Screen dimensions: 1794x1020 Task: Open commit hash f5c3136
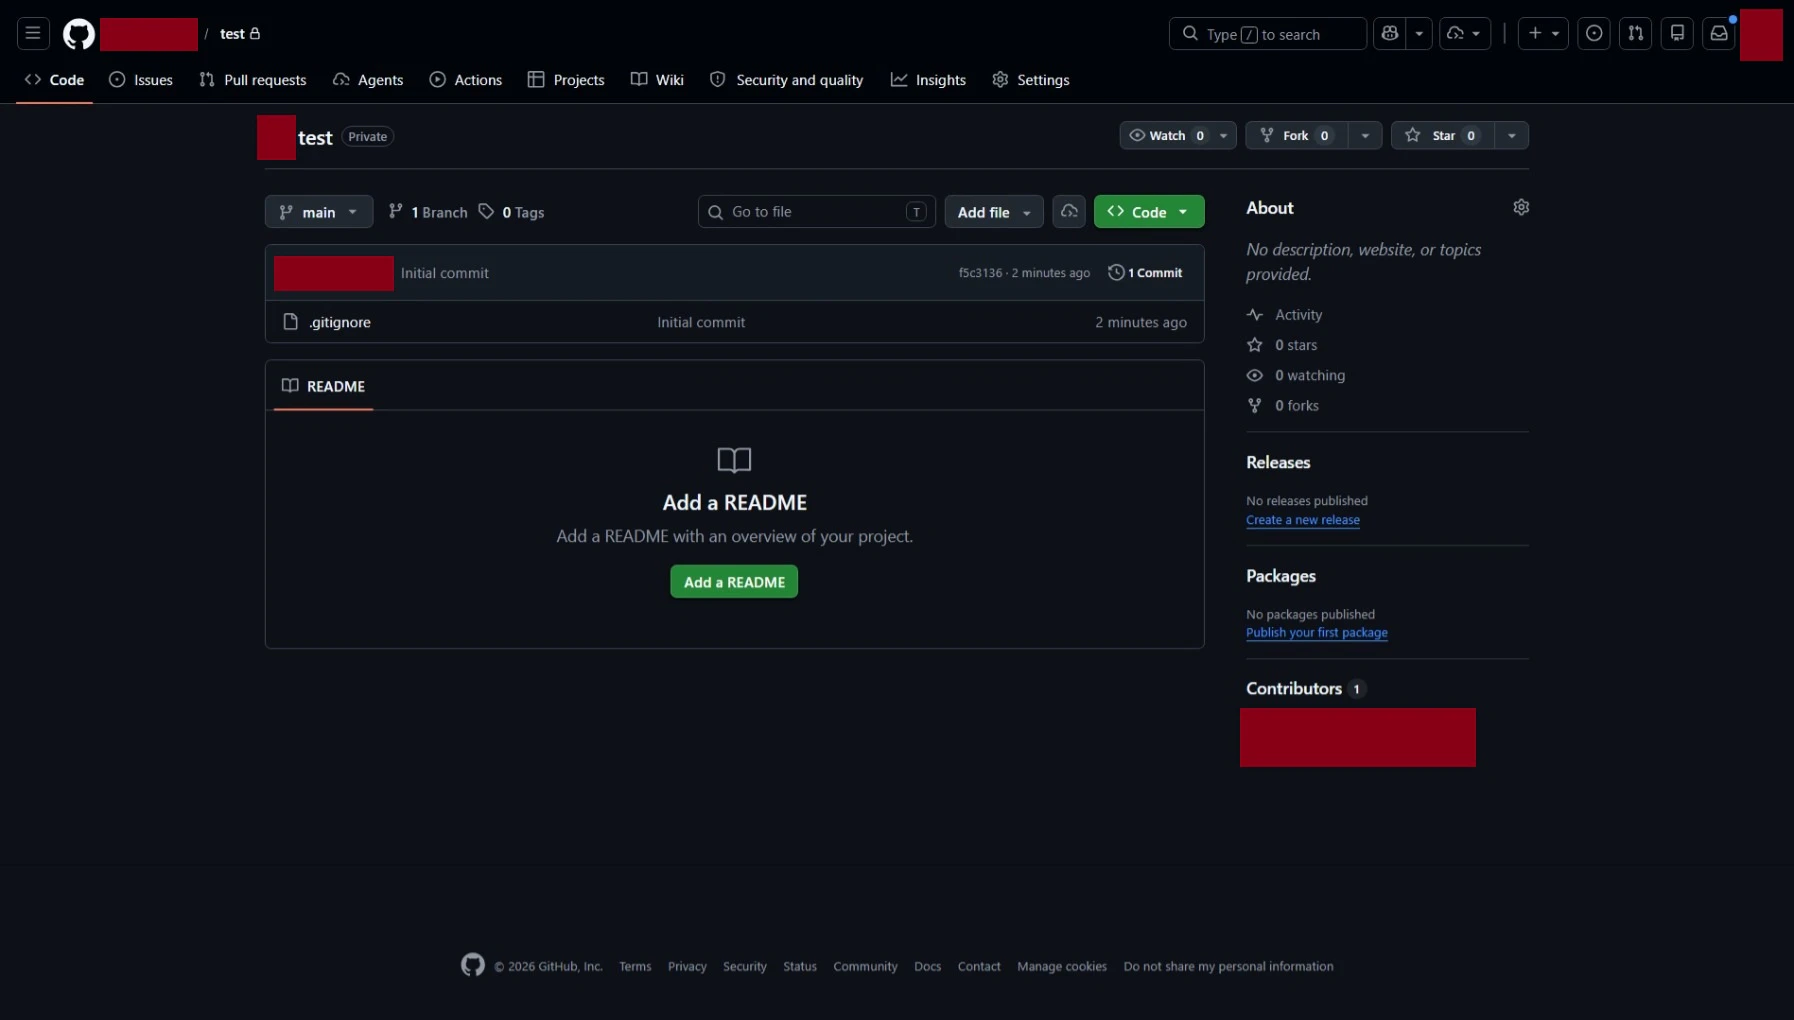[x=980, y=273]
